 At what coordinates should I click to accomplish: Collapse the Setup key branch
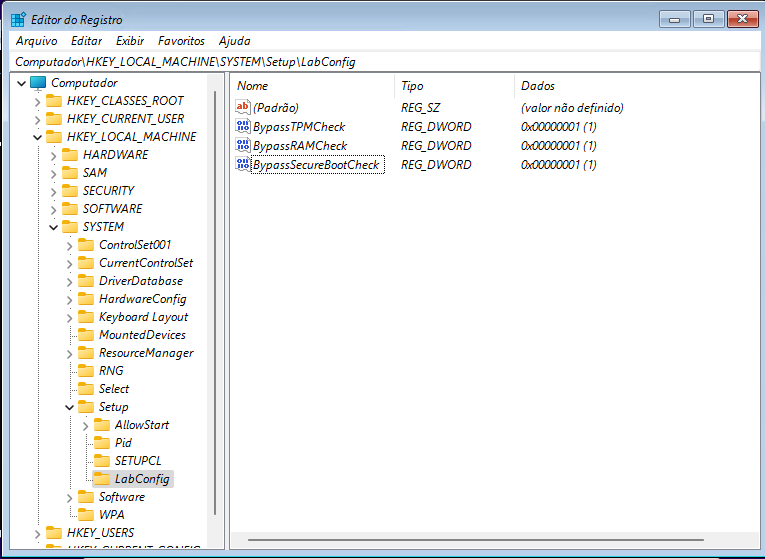pos(70,407)
